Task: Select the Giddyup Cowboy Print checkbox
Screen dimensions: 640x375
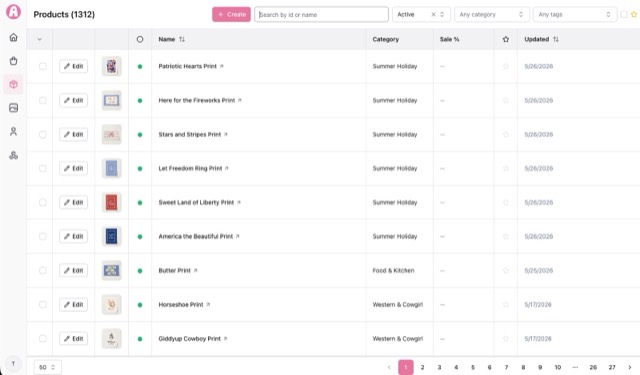Action: [43, 339]
